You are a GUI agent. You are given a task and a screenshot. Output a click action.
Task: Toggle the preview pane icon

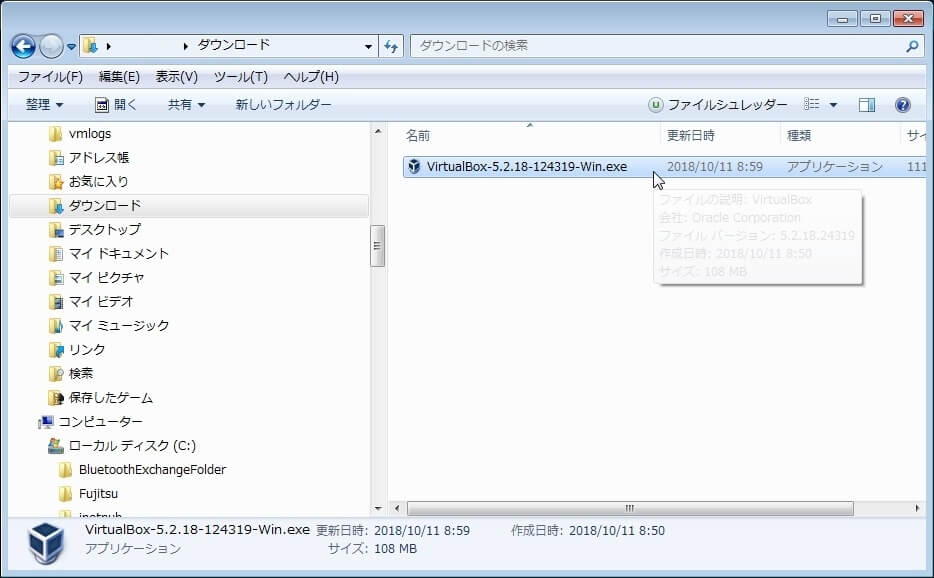tap(867, 105)
